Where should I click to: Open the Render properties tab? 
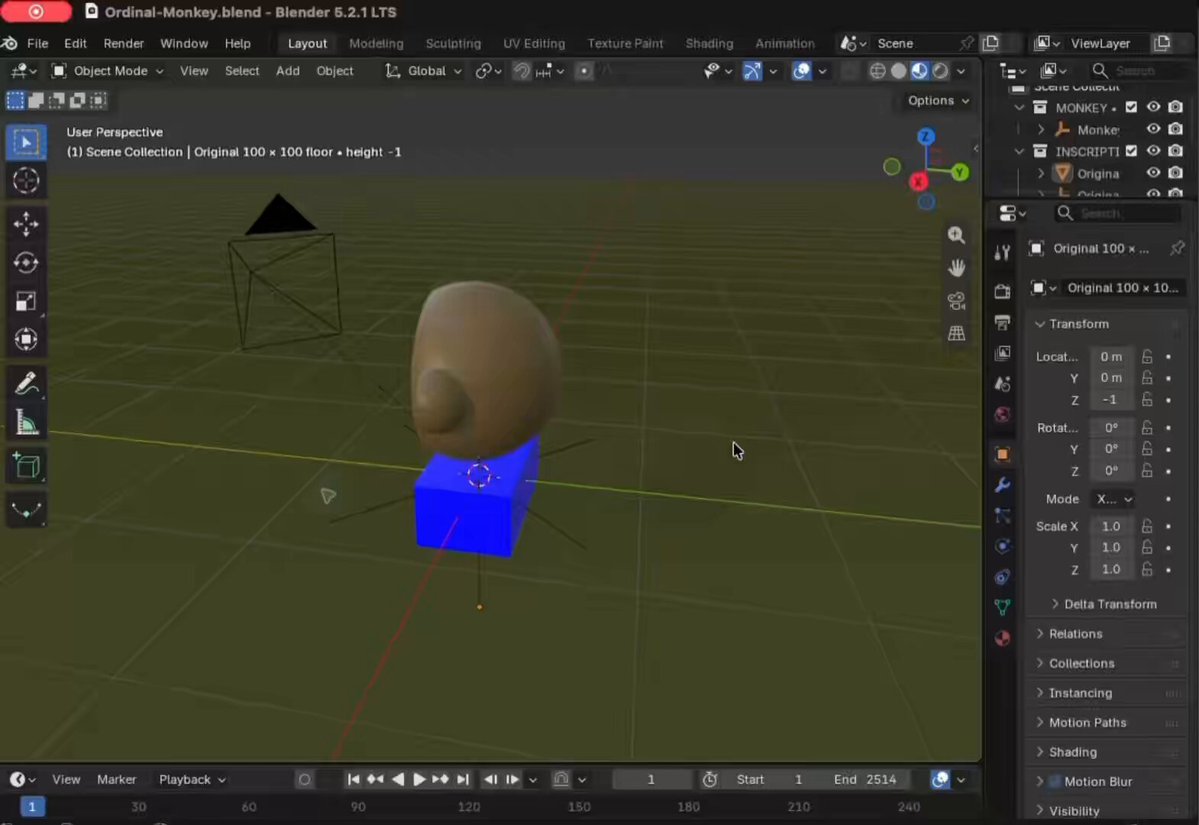pyautogui.click(x=1002, y=291)
